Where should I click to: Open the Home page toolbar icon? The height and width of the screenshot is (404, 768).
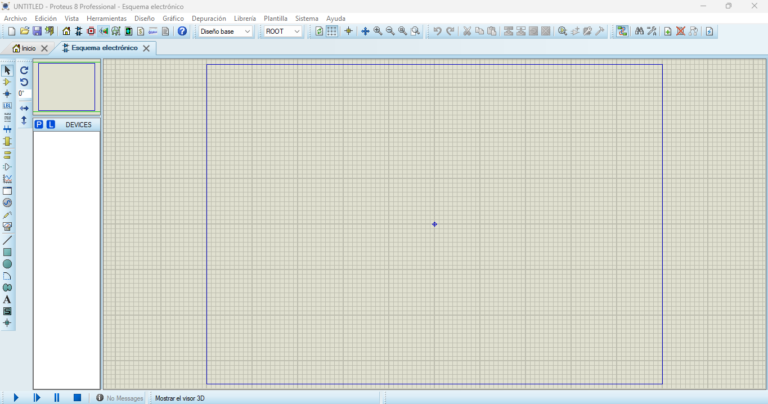[x=66, y=31]
